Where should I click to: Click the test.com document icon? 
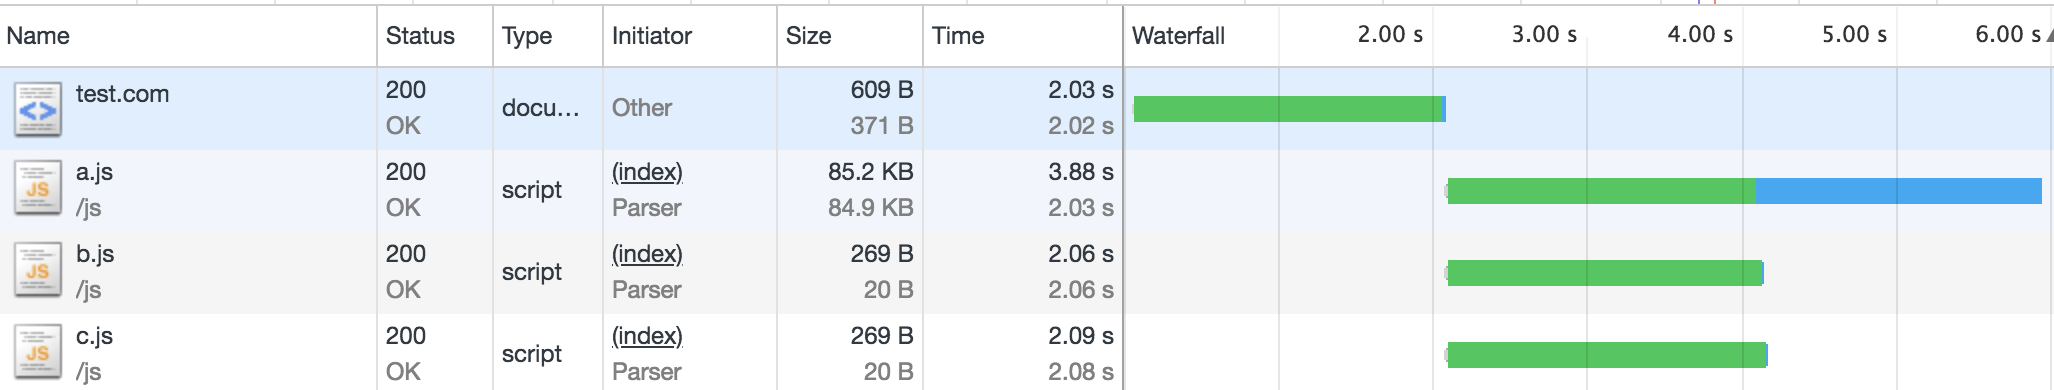[38, 109]
